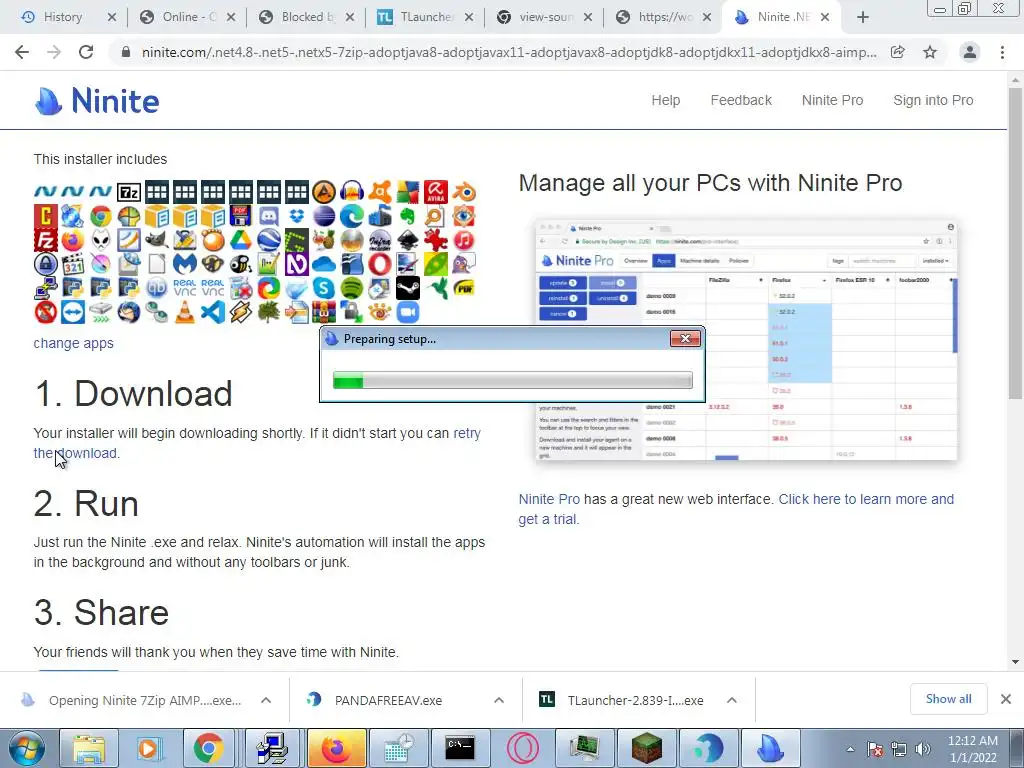Click the red Avira icon

click(x=436, y=193)
